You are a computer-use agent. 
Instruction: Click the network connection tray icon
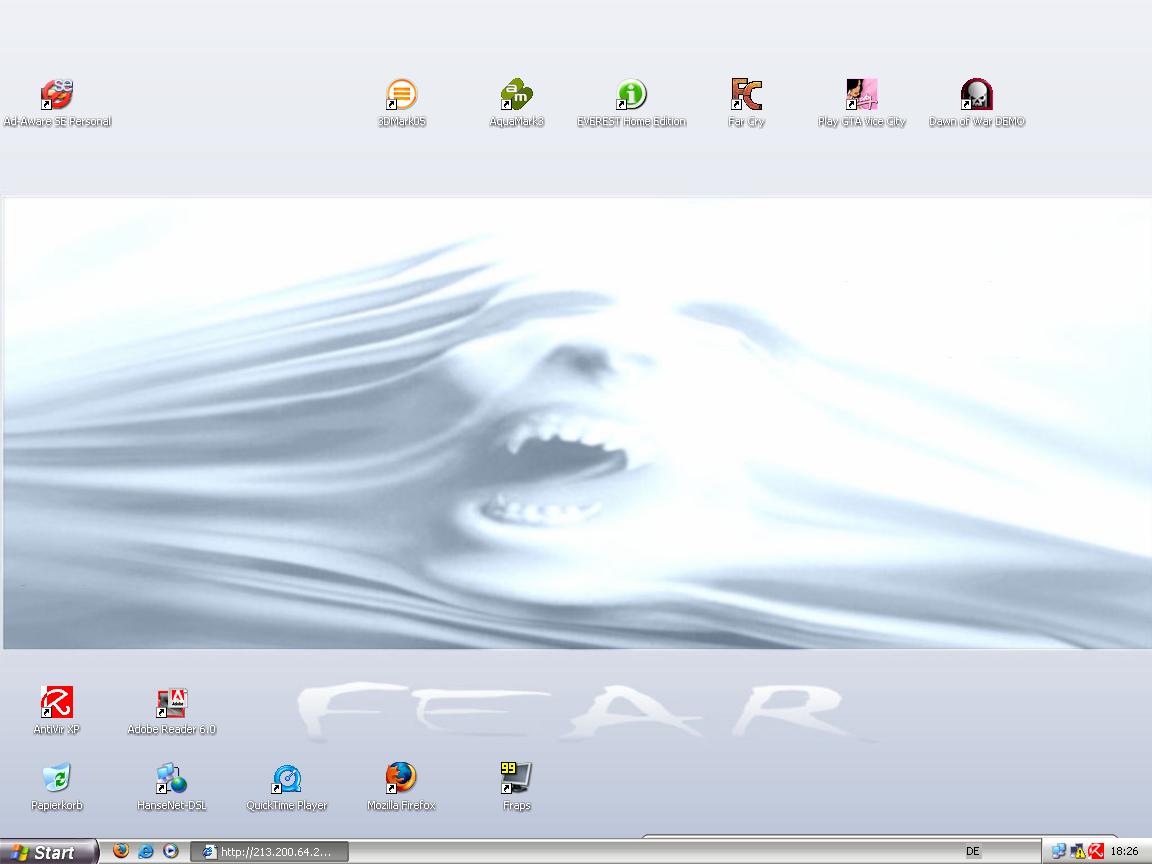(x=1059, y=852)
